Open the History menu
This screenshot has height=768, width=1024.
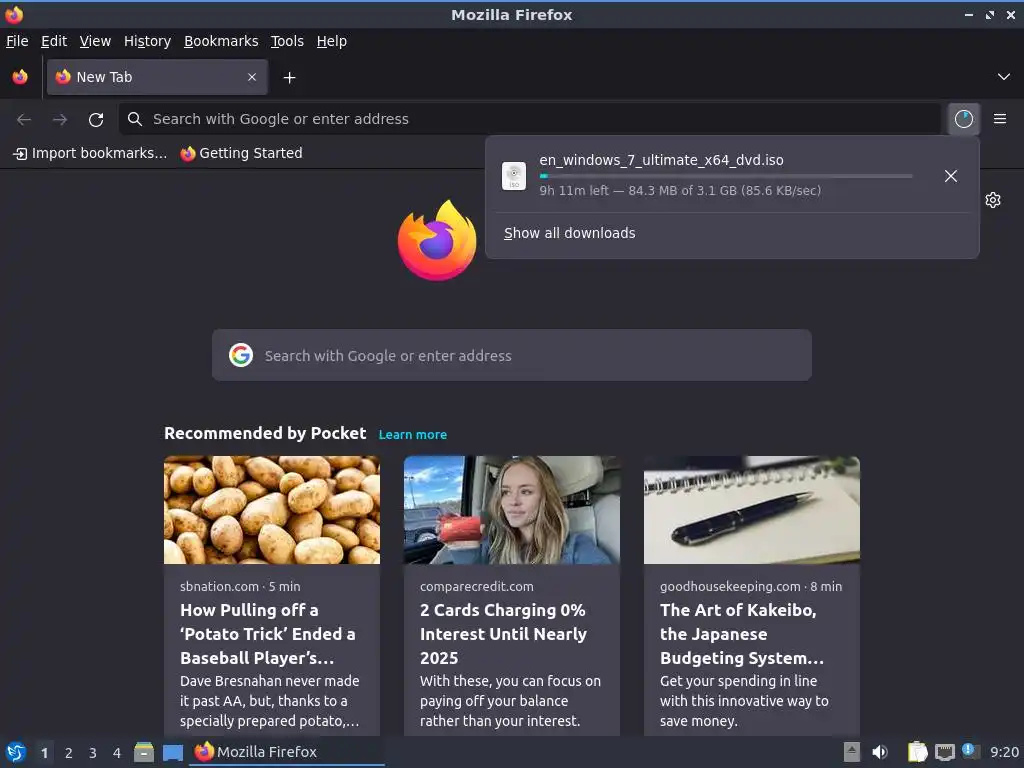pyautogui.click(x=148, y=41)
